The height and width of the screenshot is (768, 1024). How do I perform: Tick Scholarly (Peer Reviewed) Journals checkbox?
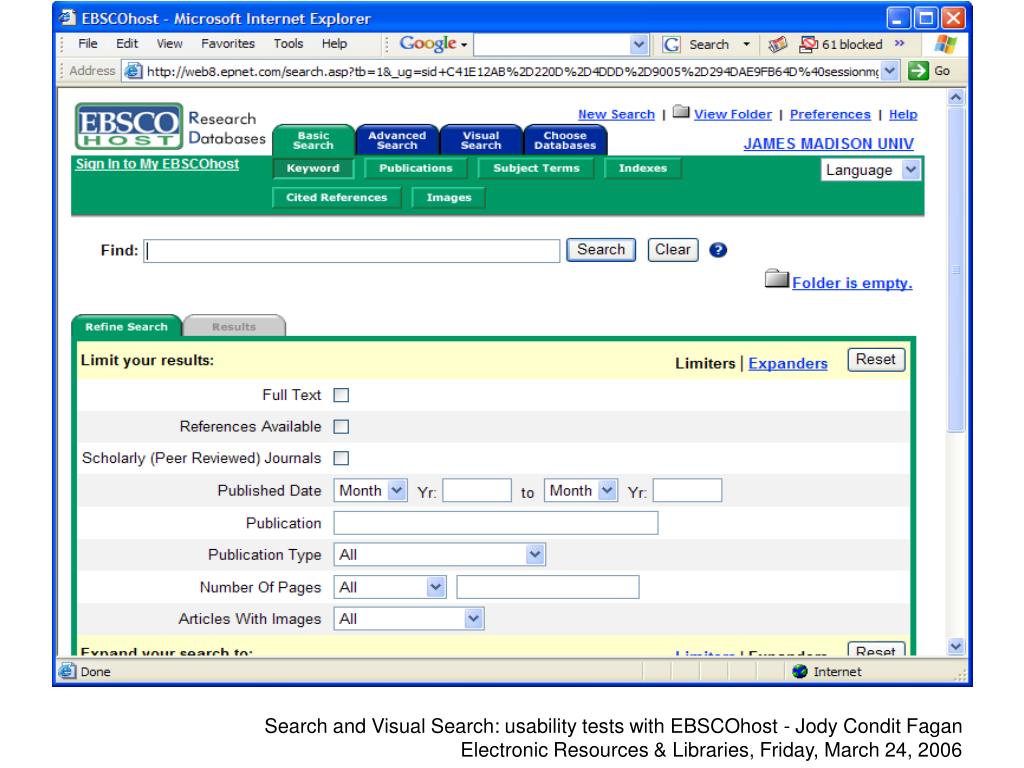click(341, 458)
